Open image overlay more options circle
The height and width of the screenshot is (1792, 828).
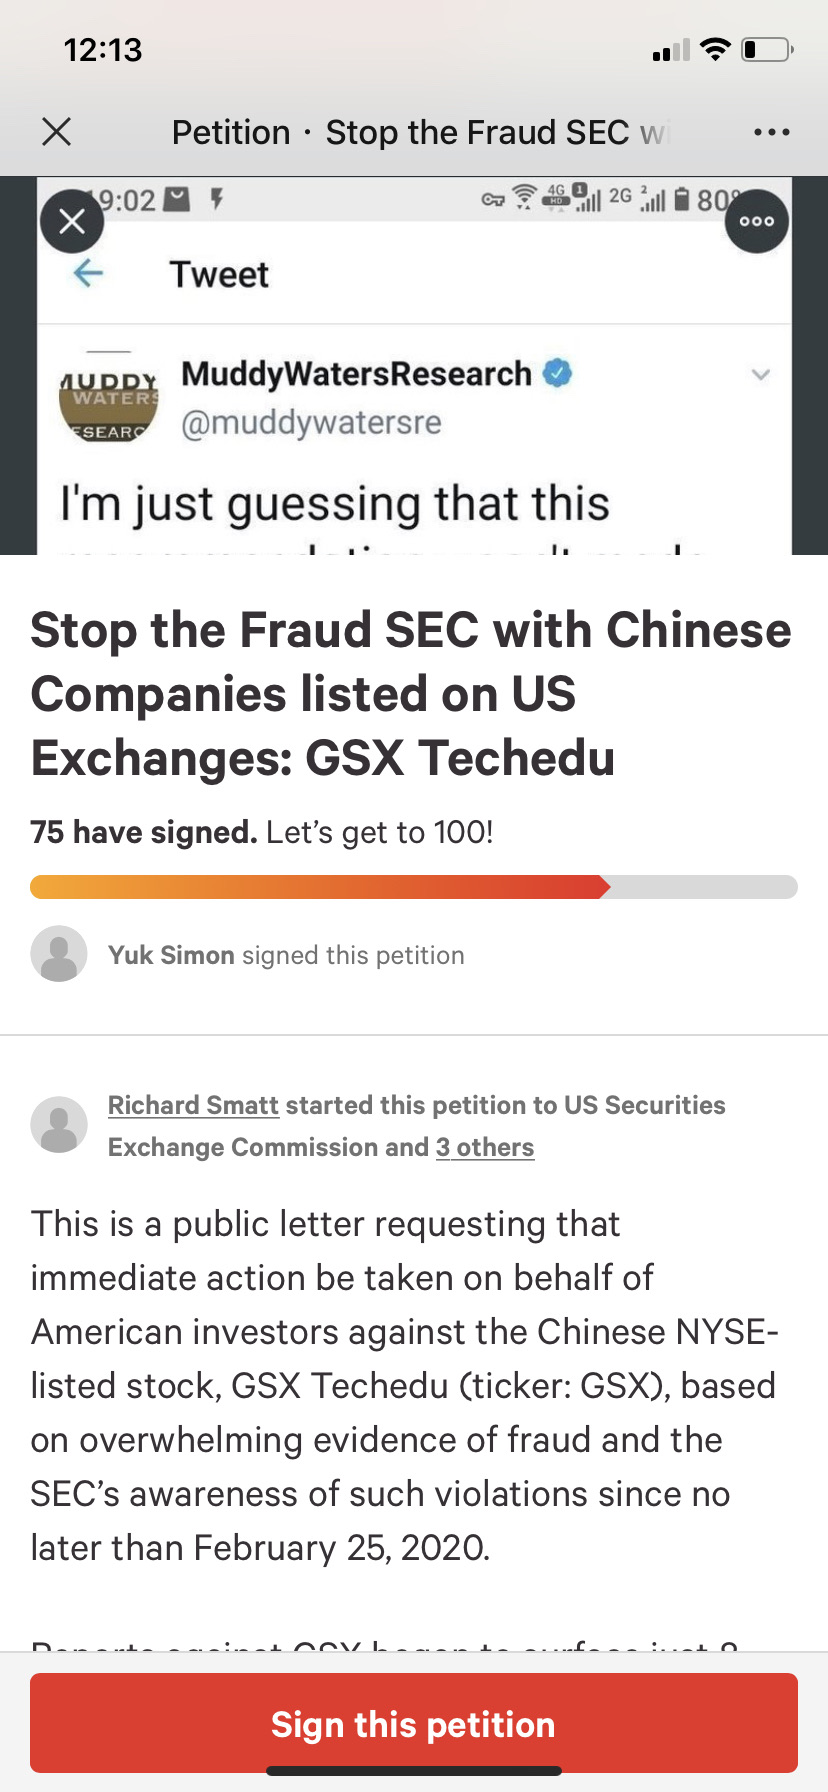point(756,221)
